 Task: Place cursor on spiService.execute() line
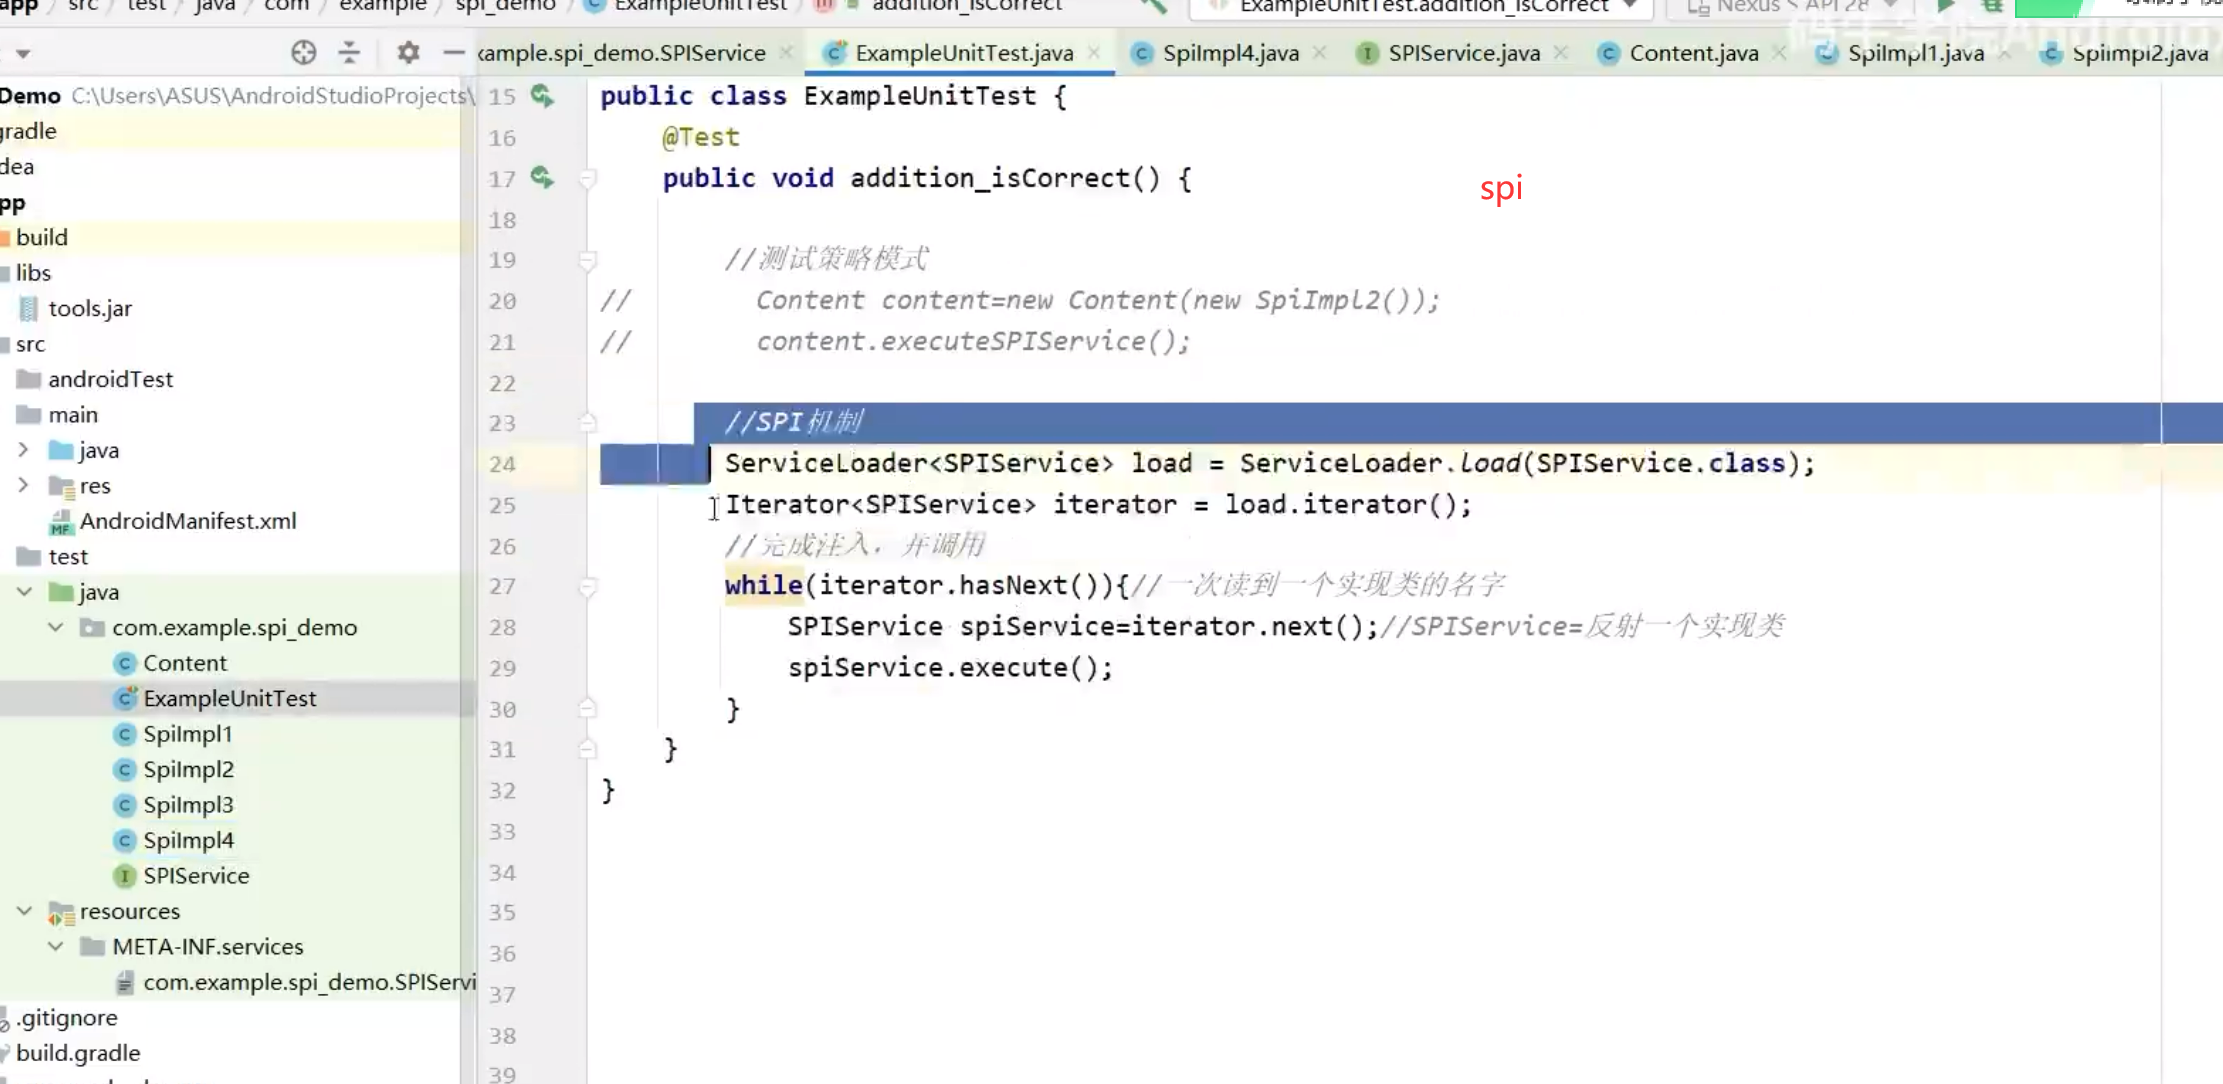[x=950, y=668]
